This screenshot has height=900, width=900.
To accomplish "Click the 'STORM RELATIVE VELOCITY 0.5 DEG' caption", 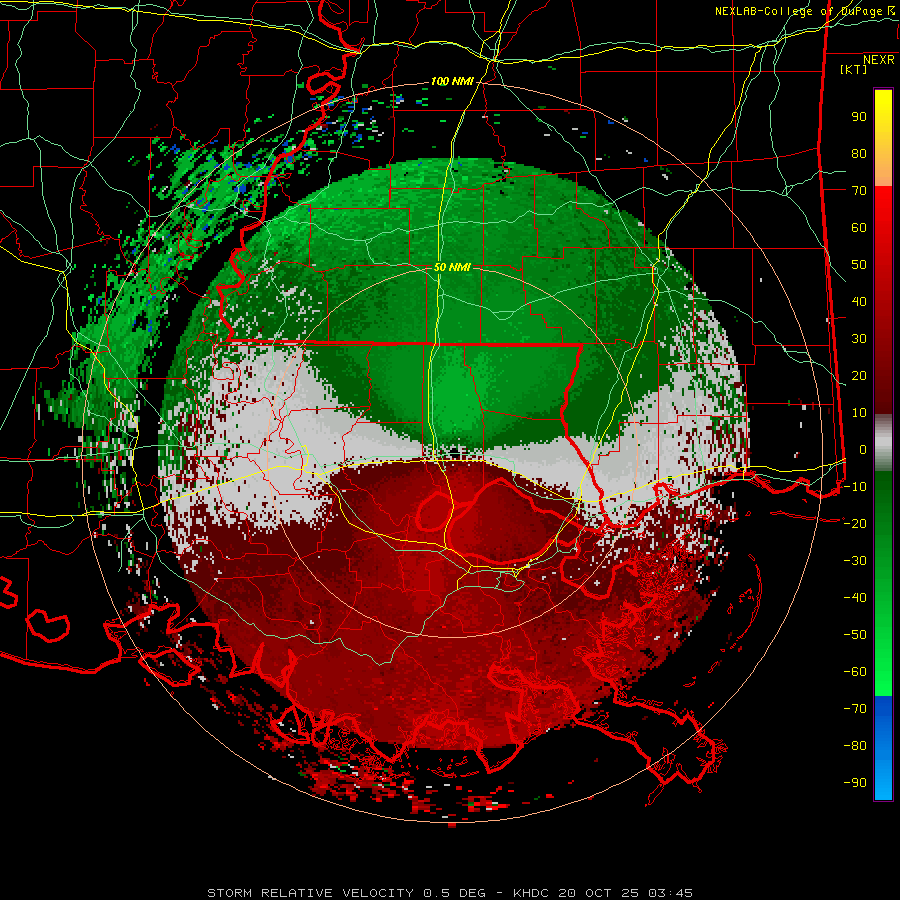I will (x=346, y=893).
